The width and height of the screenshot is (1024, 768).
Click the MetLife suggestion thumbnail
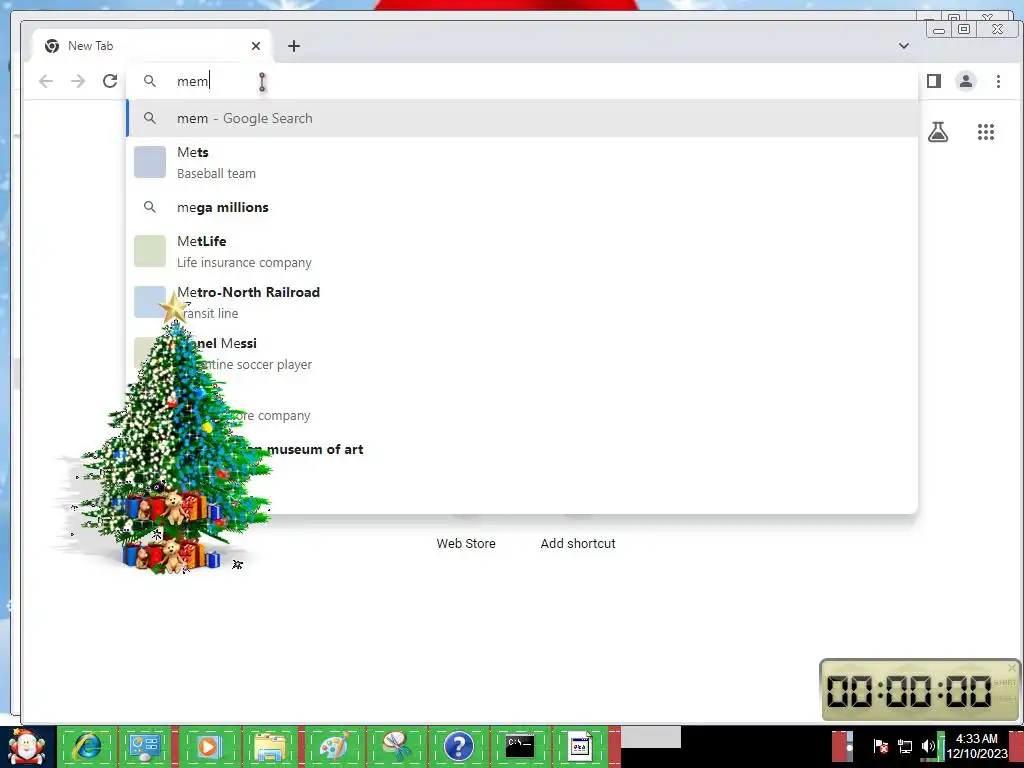click(x=150, y=251)
